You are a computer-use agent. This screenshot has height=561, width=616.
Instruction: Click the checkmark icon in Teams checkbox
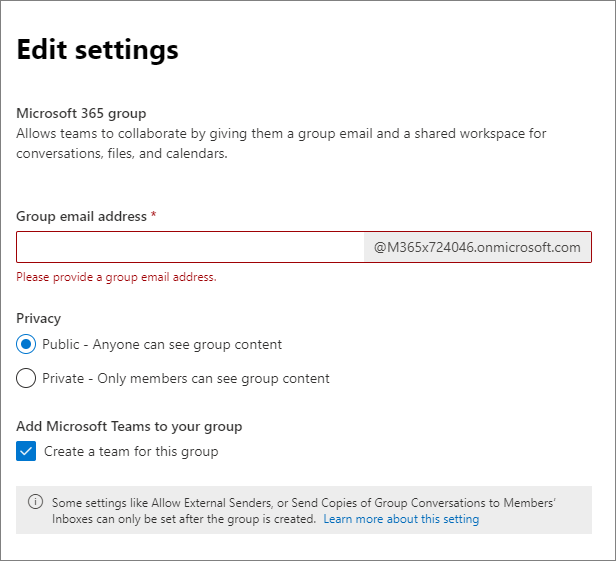[26, 451]
